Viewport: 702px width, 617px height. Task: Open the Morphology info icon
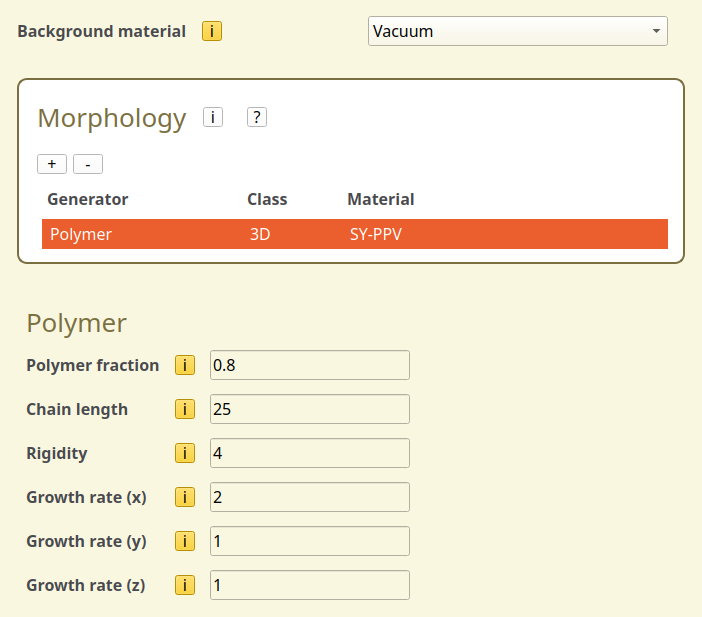click(212, 118)
